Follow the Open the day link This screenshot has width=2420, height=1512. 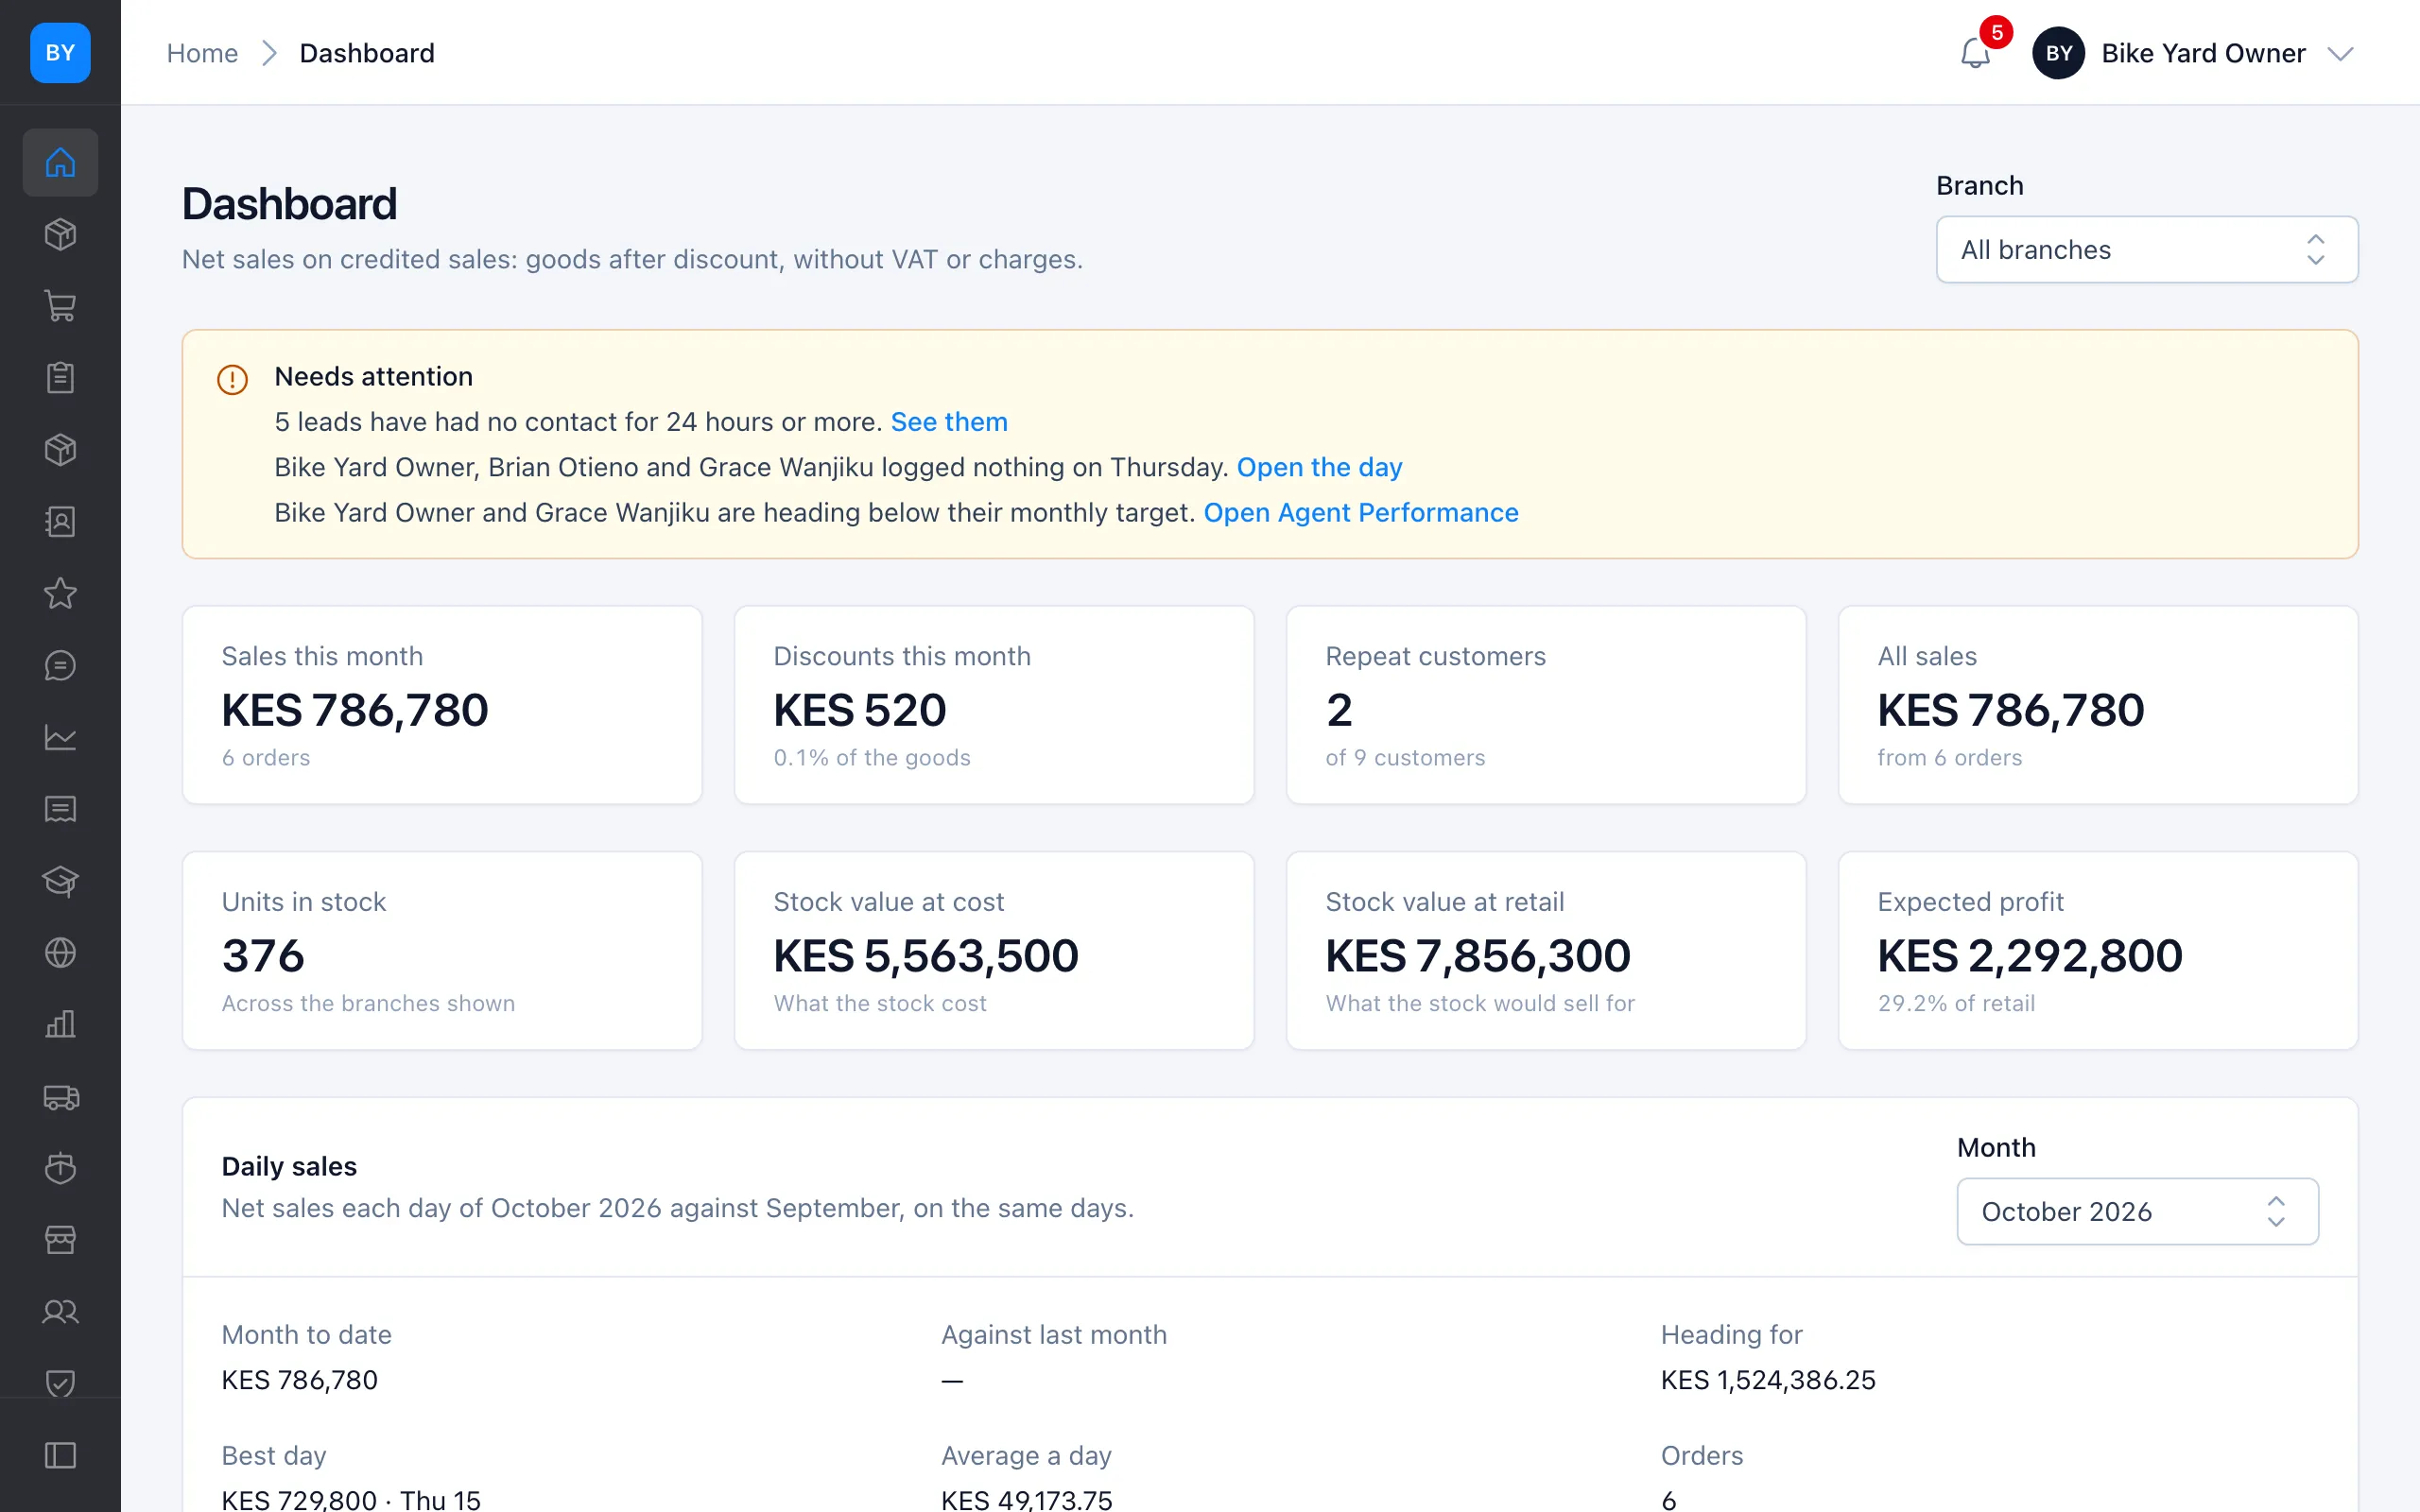1319,467
